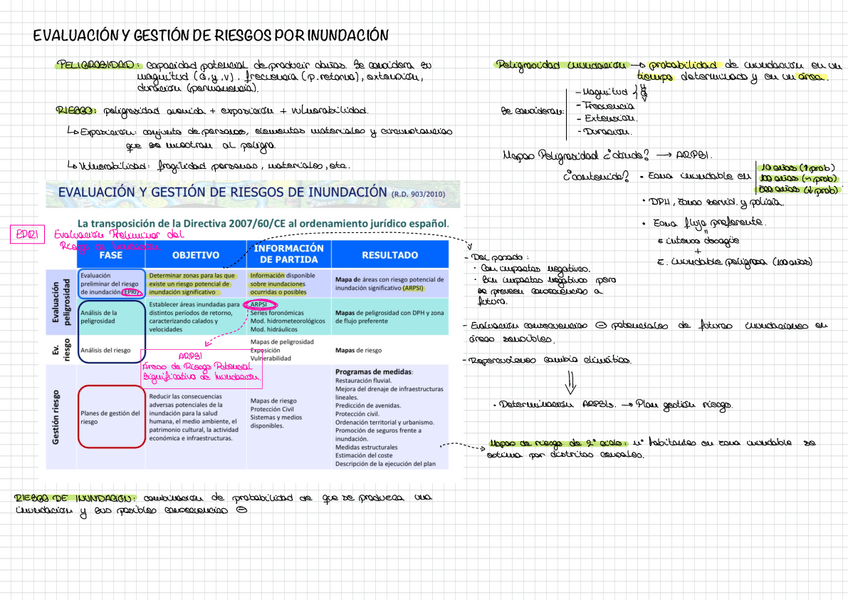Click the double down arrow in right notes
The height and width of the screenshot is (600, 848).
click(571, 381)
